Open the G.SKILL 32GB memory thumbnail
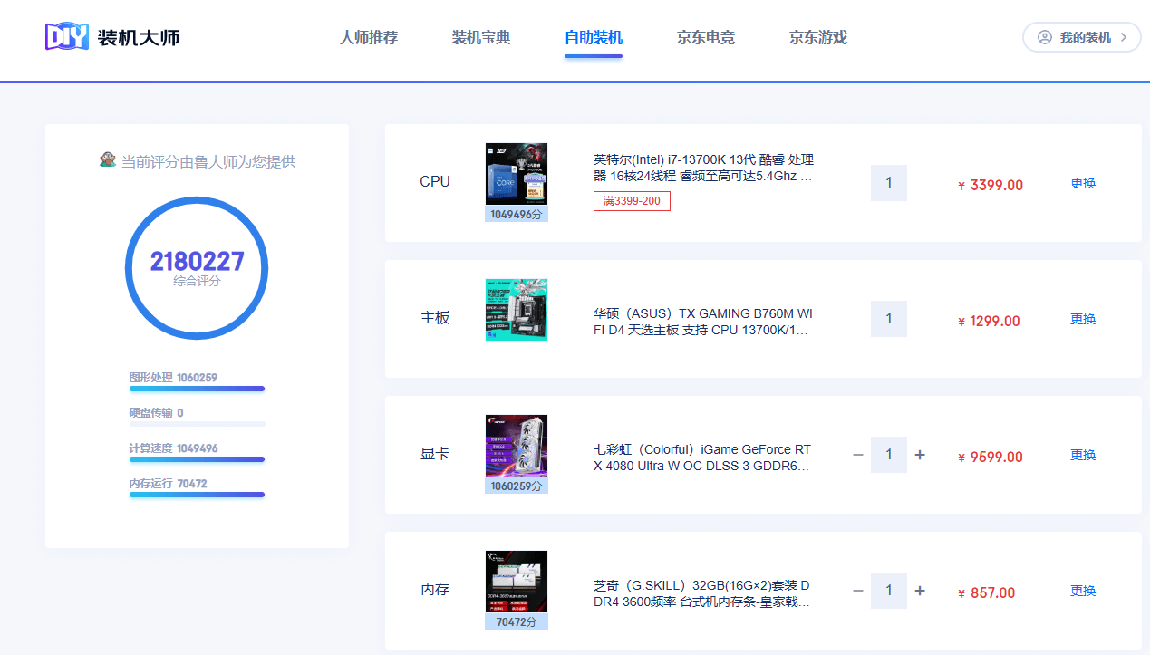This screenshot has height=655, width=1150. [x=516, y=582]
